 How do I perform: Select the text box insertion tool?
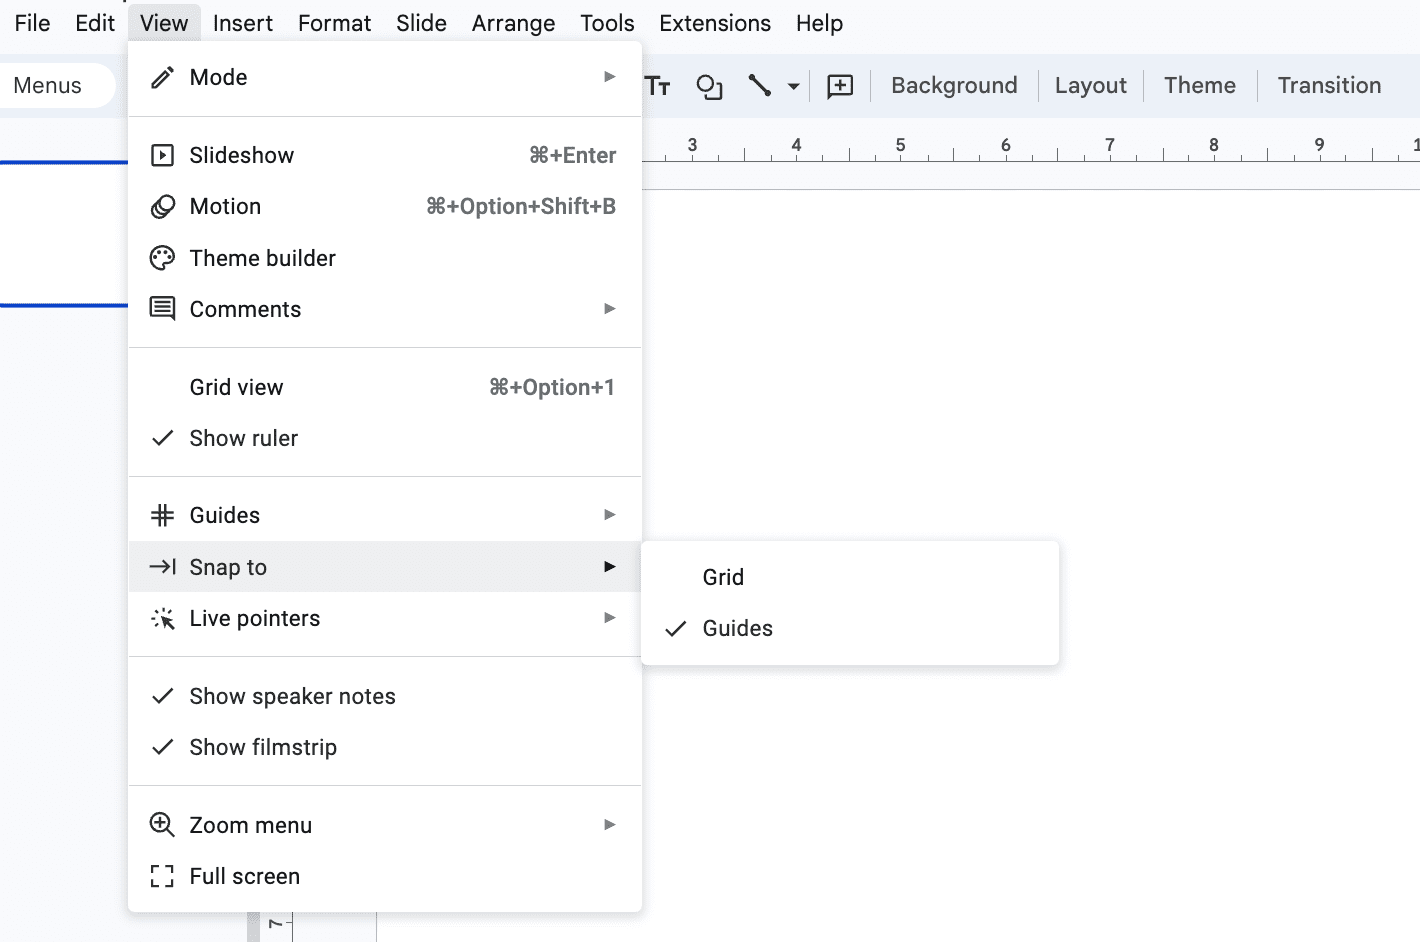coord(657,86)
